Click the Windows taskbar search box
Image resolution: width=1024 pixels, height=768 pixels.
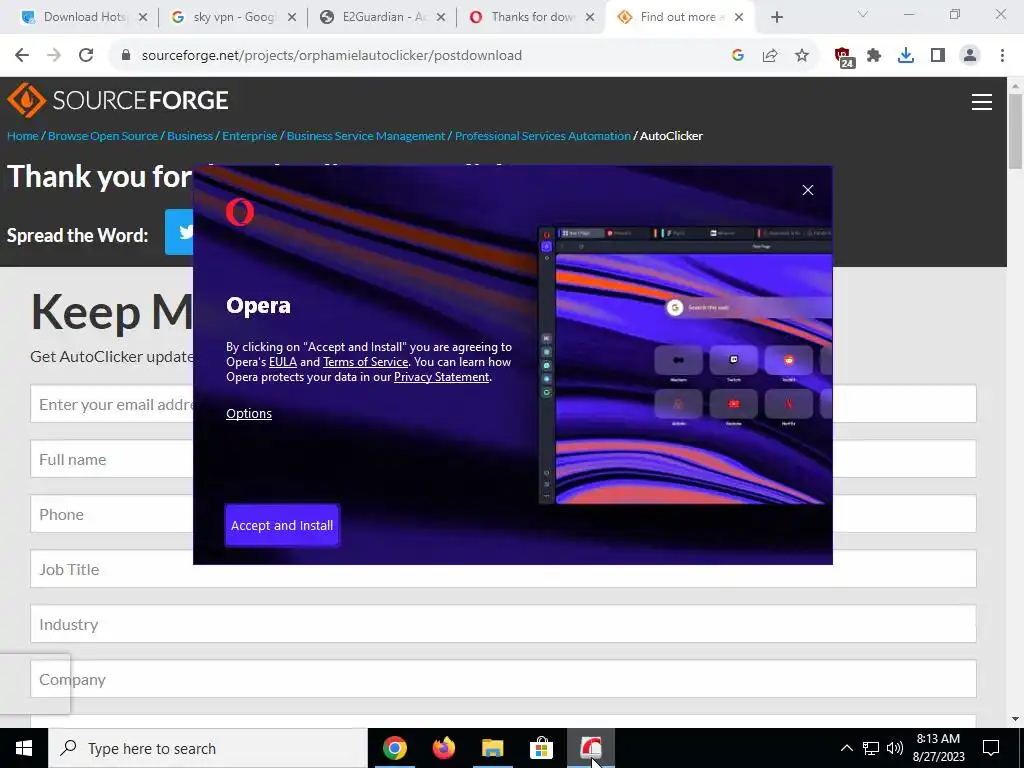click(x=208, y=748)
